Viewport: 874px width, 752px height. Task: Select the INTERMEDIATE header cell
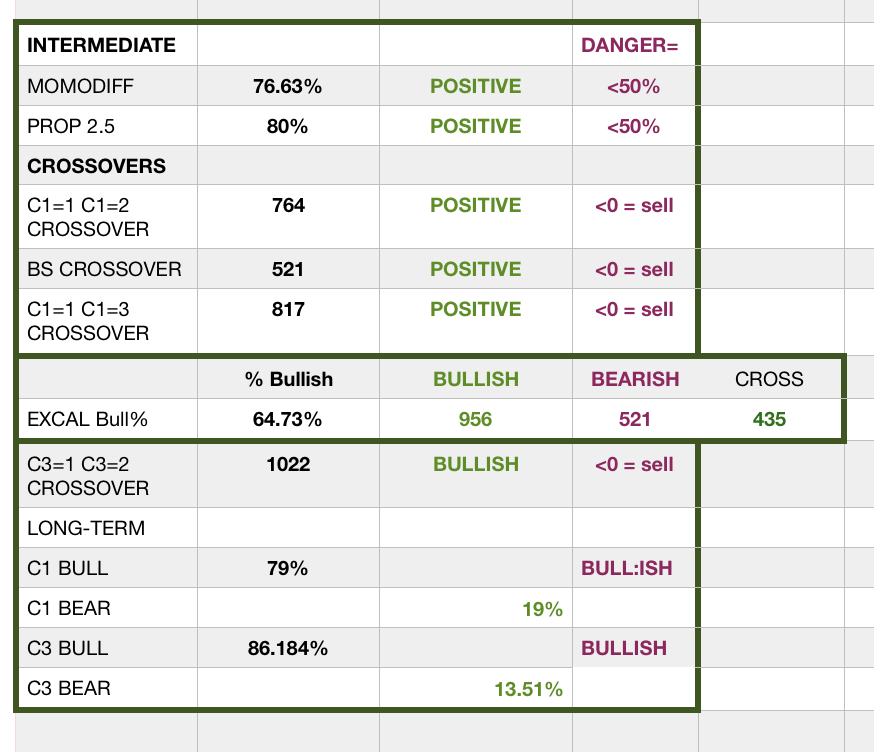pyautogui.click(x=101, y=45)
